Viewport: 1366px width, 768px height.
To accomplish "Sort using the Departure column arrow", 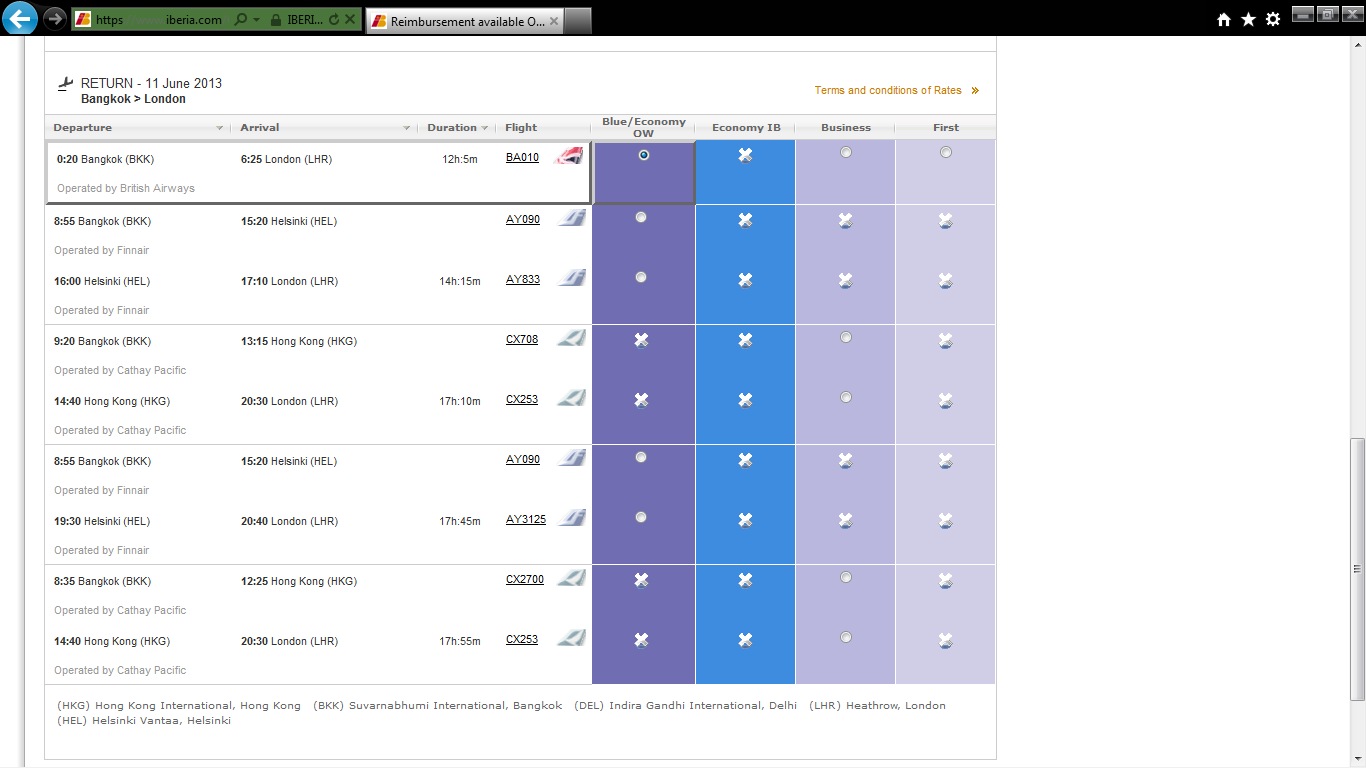I will coord(220,128).
